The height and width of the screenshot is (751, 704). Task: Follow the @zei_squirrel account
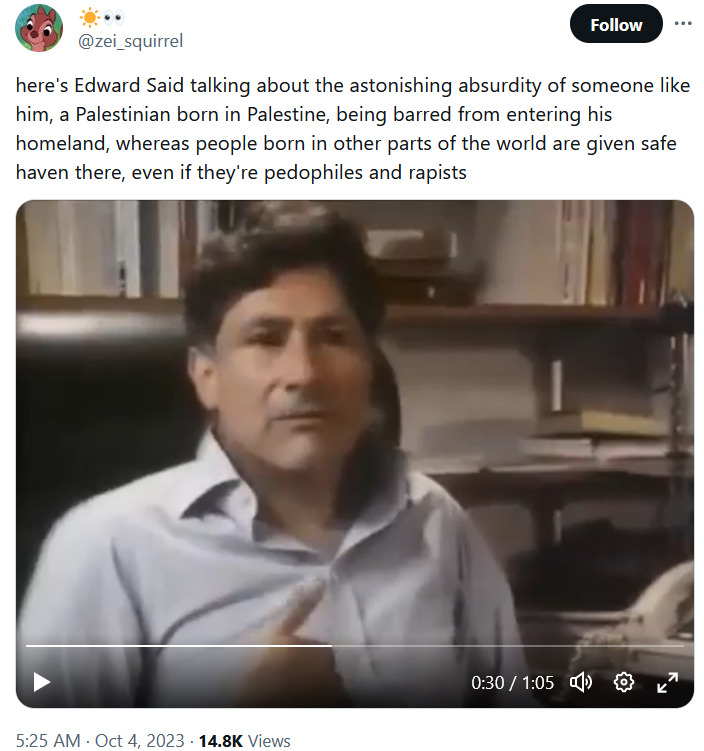[x=616, y=24]
